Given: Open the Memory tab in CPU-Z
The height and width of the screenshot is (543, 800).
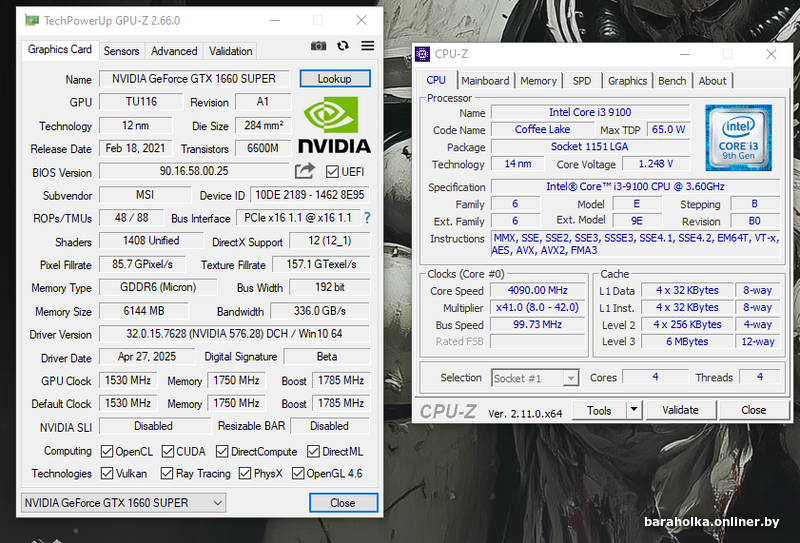Looking at the screenshot, I should (538, 81).
